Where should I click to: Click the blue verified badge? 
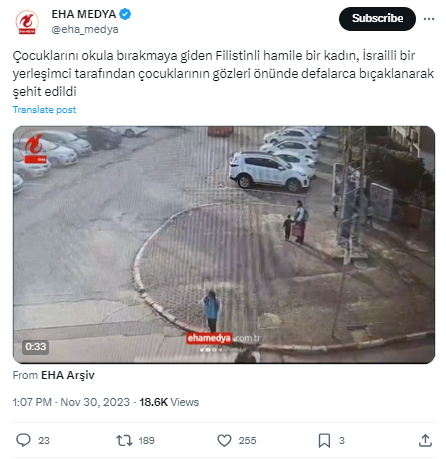pos(125,14)
